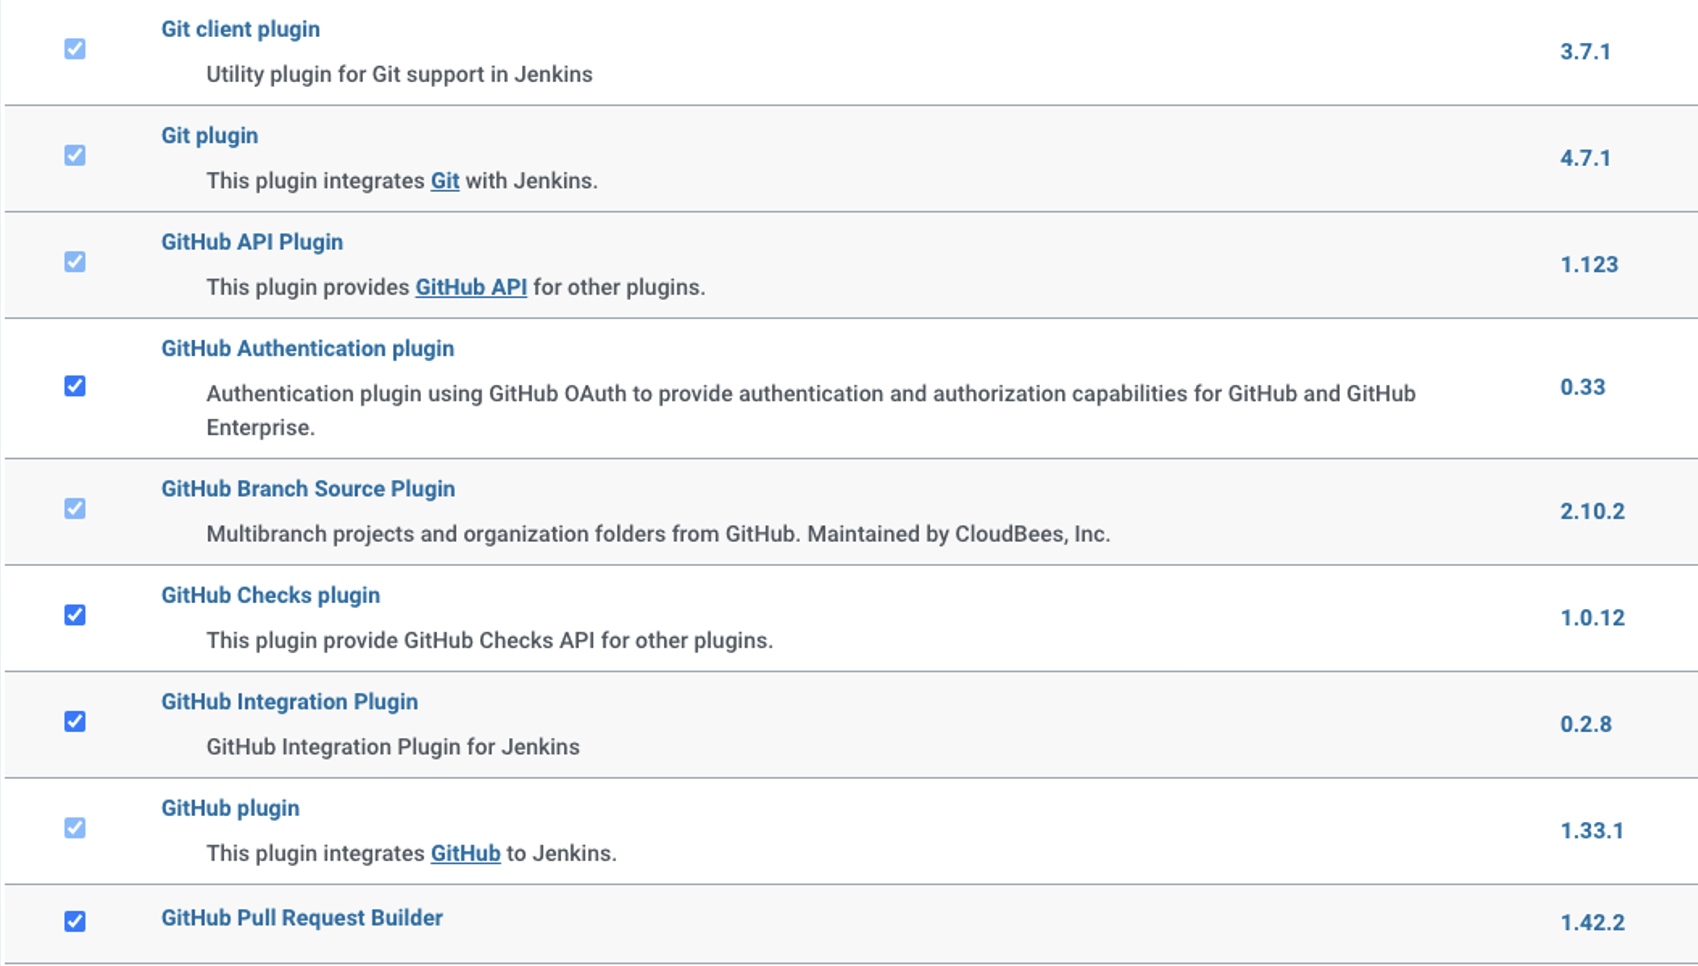Uncheck the GitHub Checks plugin checkbox

pos(75,615)
